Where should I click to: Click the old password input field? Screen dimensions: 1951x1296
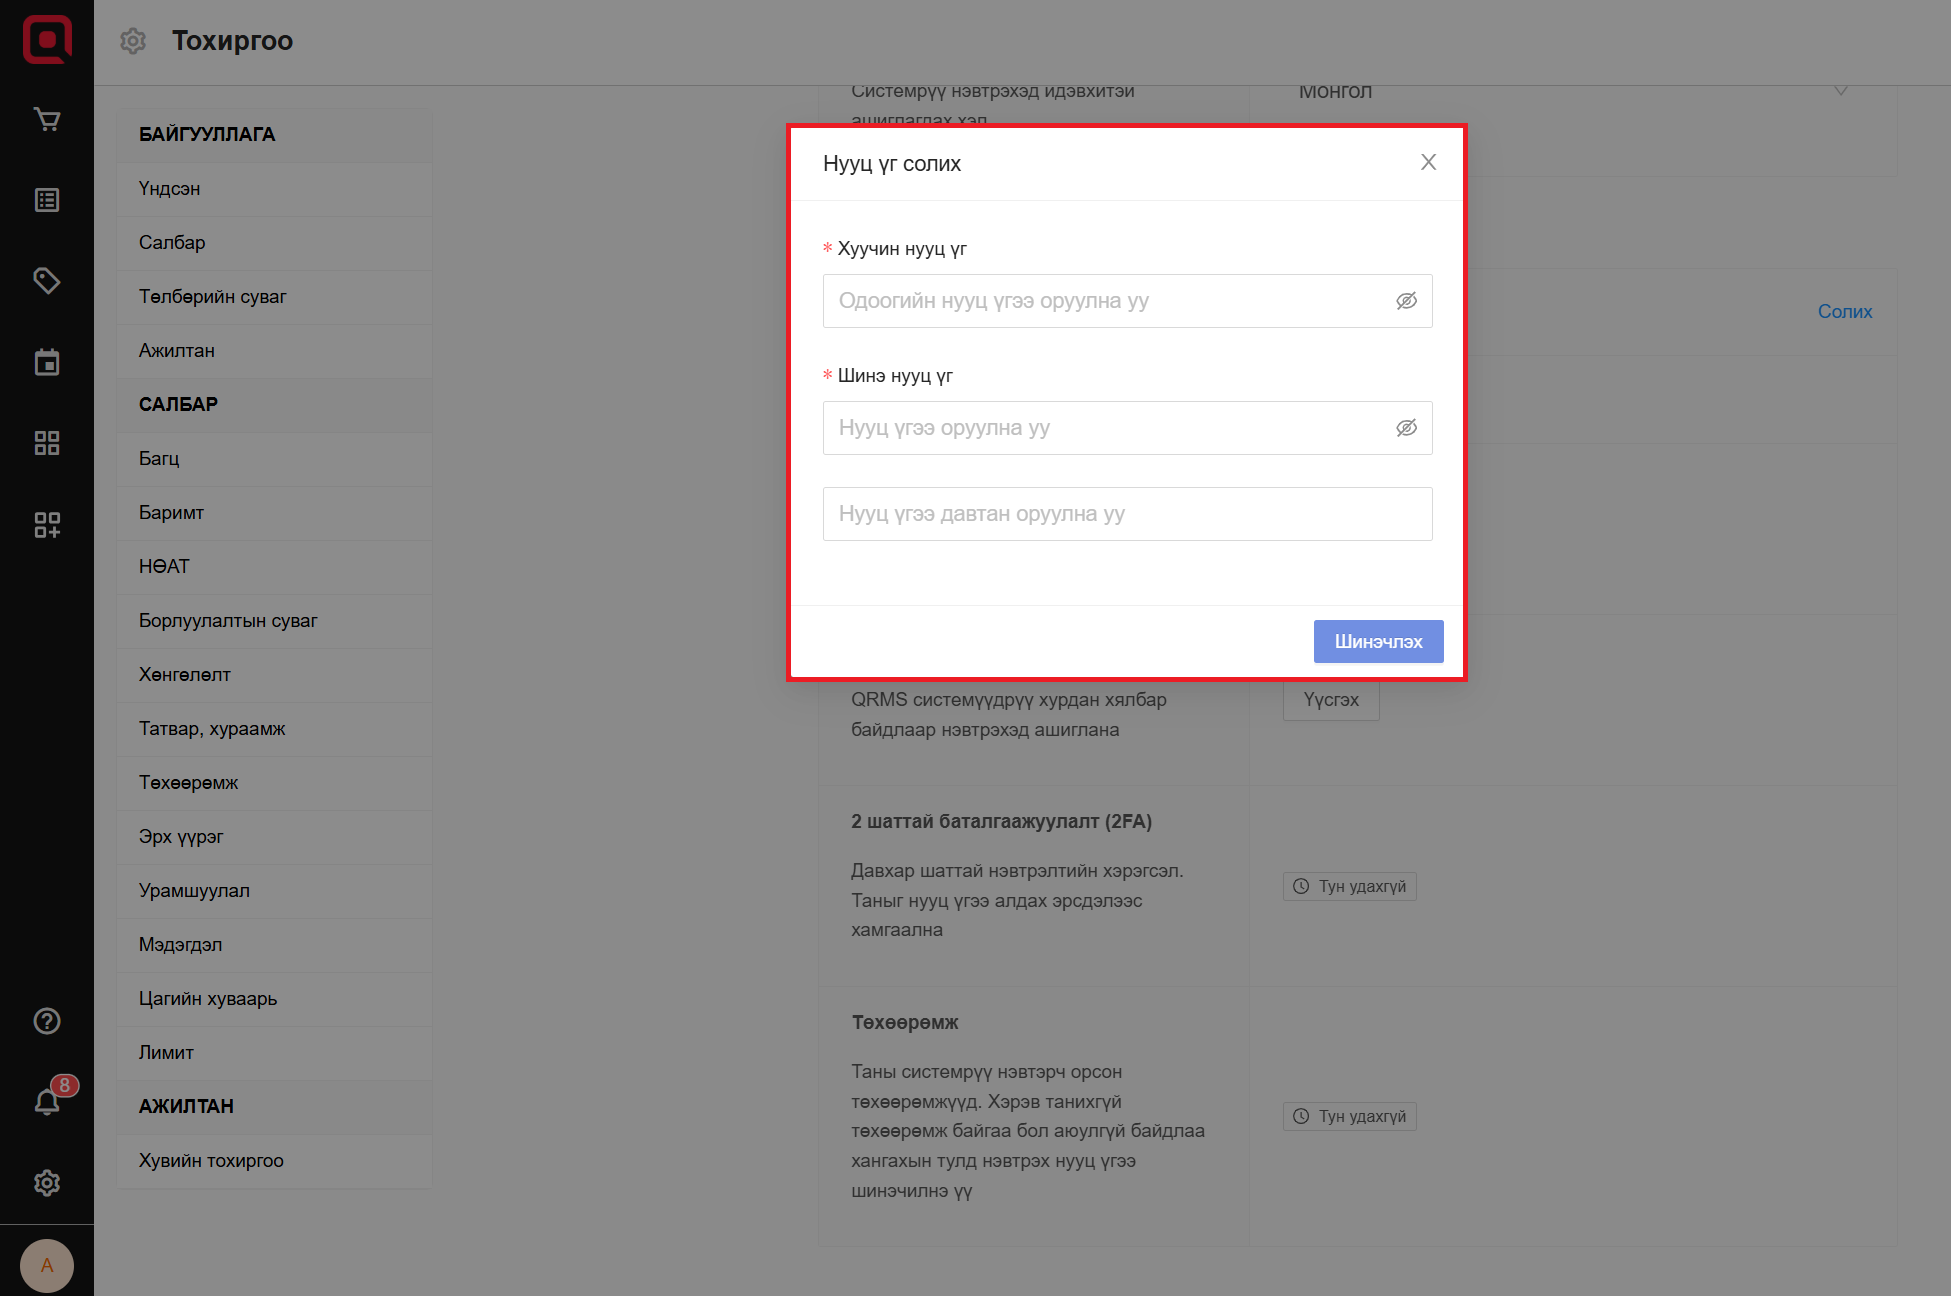(x=1105, y=301)
